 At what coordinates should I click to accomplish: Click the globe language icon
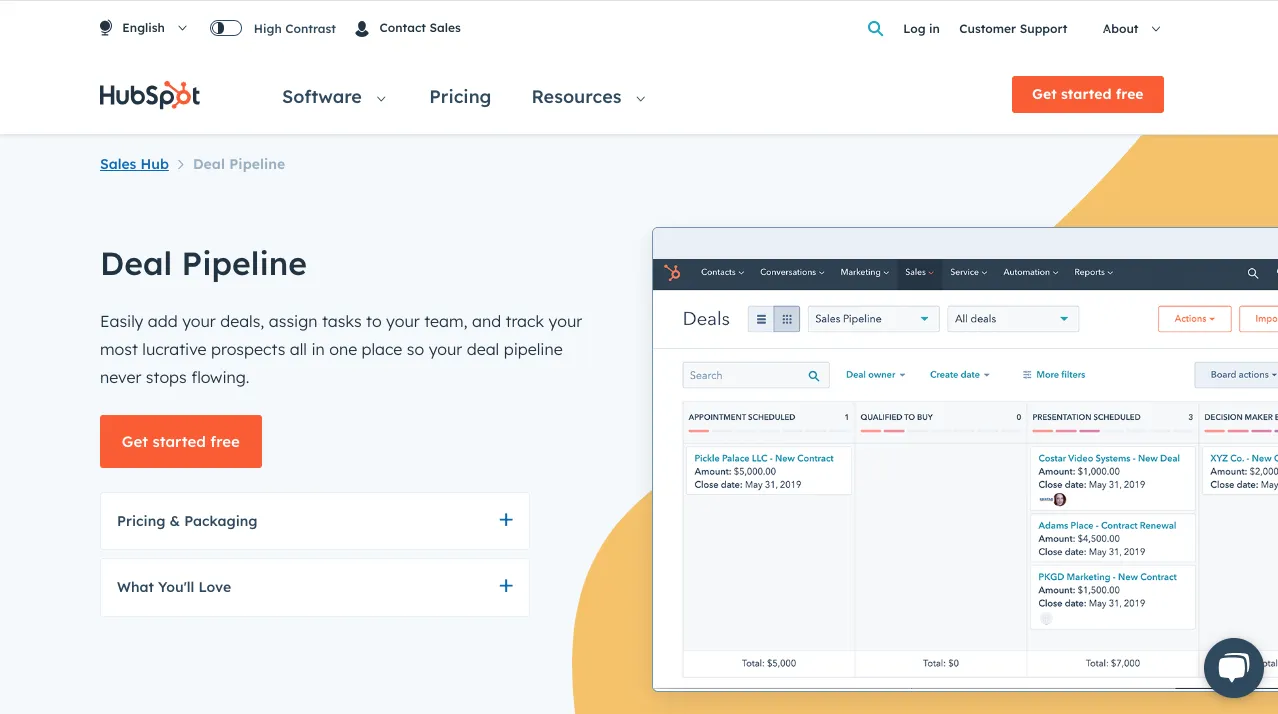(x=106, y=28)
